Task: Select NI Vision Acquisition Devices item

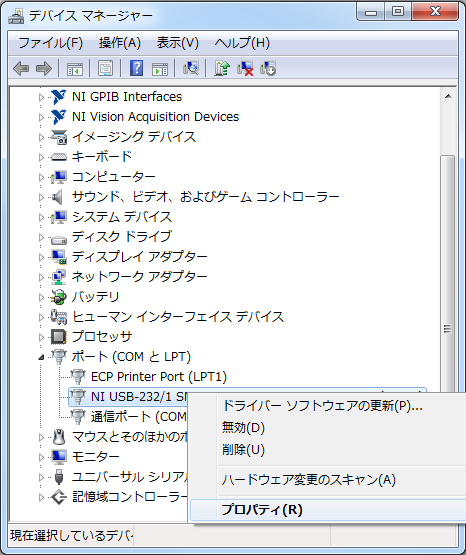Action: [155, 117]
